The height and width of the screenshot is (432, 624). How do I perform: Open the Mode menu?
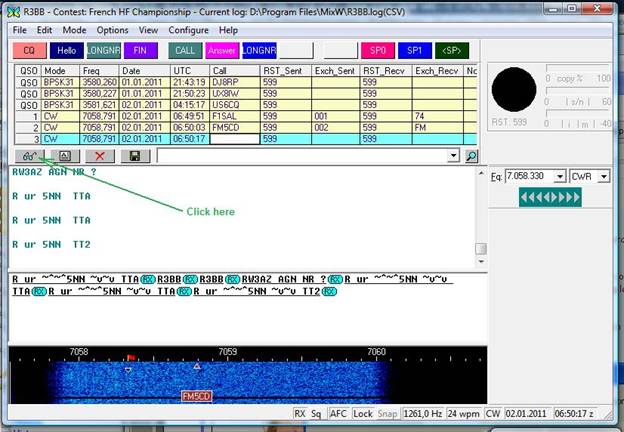point(74,30)
